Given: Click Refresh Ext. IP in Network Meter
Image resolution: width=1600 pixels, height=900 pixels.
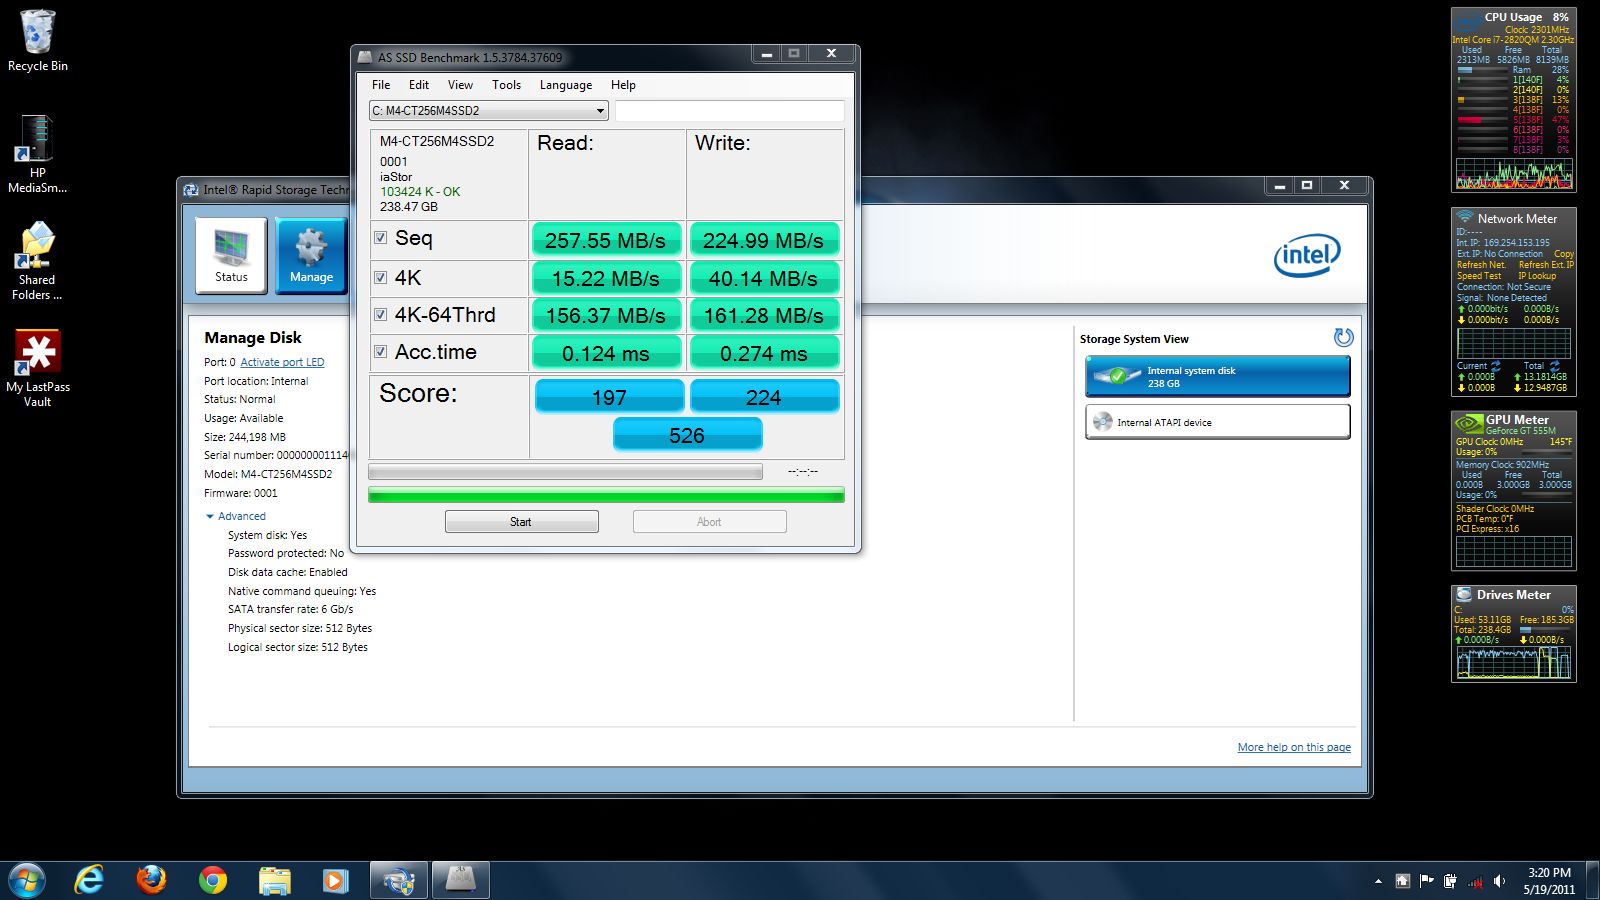Looking at the screenshot, I should pos(1546,265).
